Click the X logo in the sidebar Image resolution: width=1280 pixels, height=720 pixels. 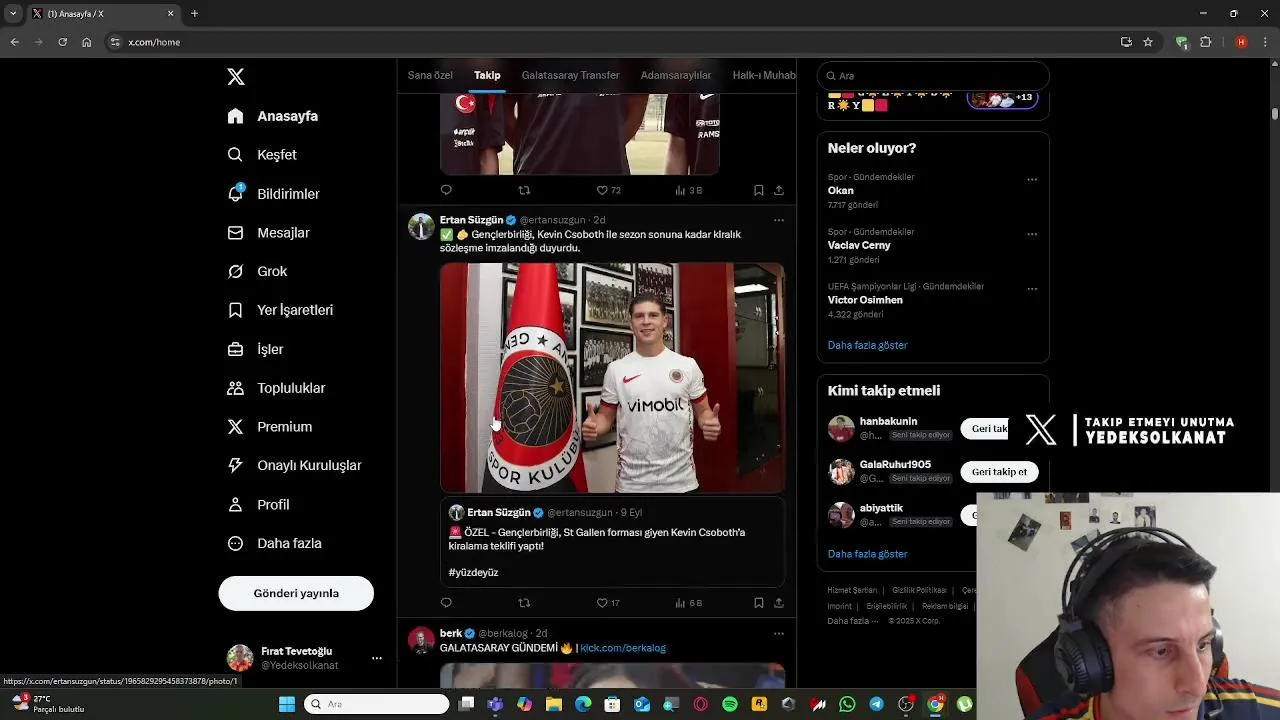point(236,77)
